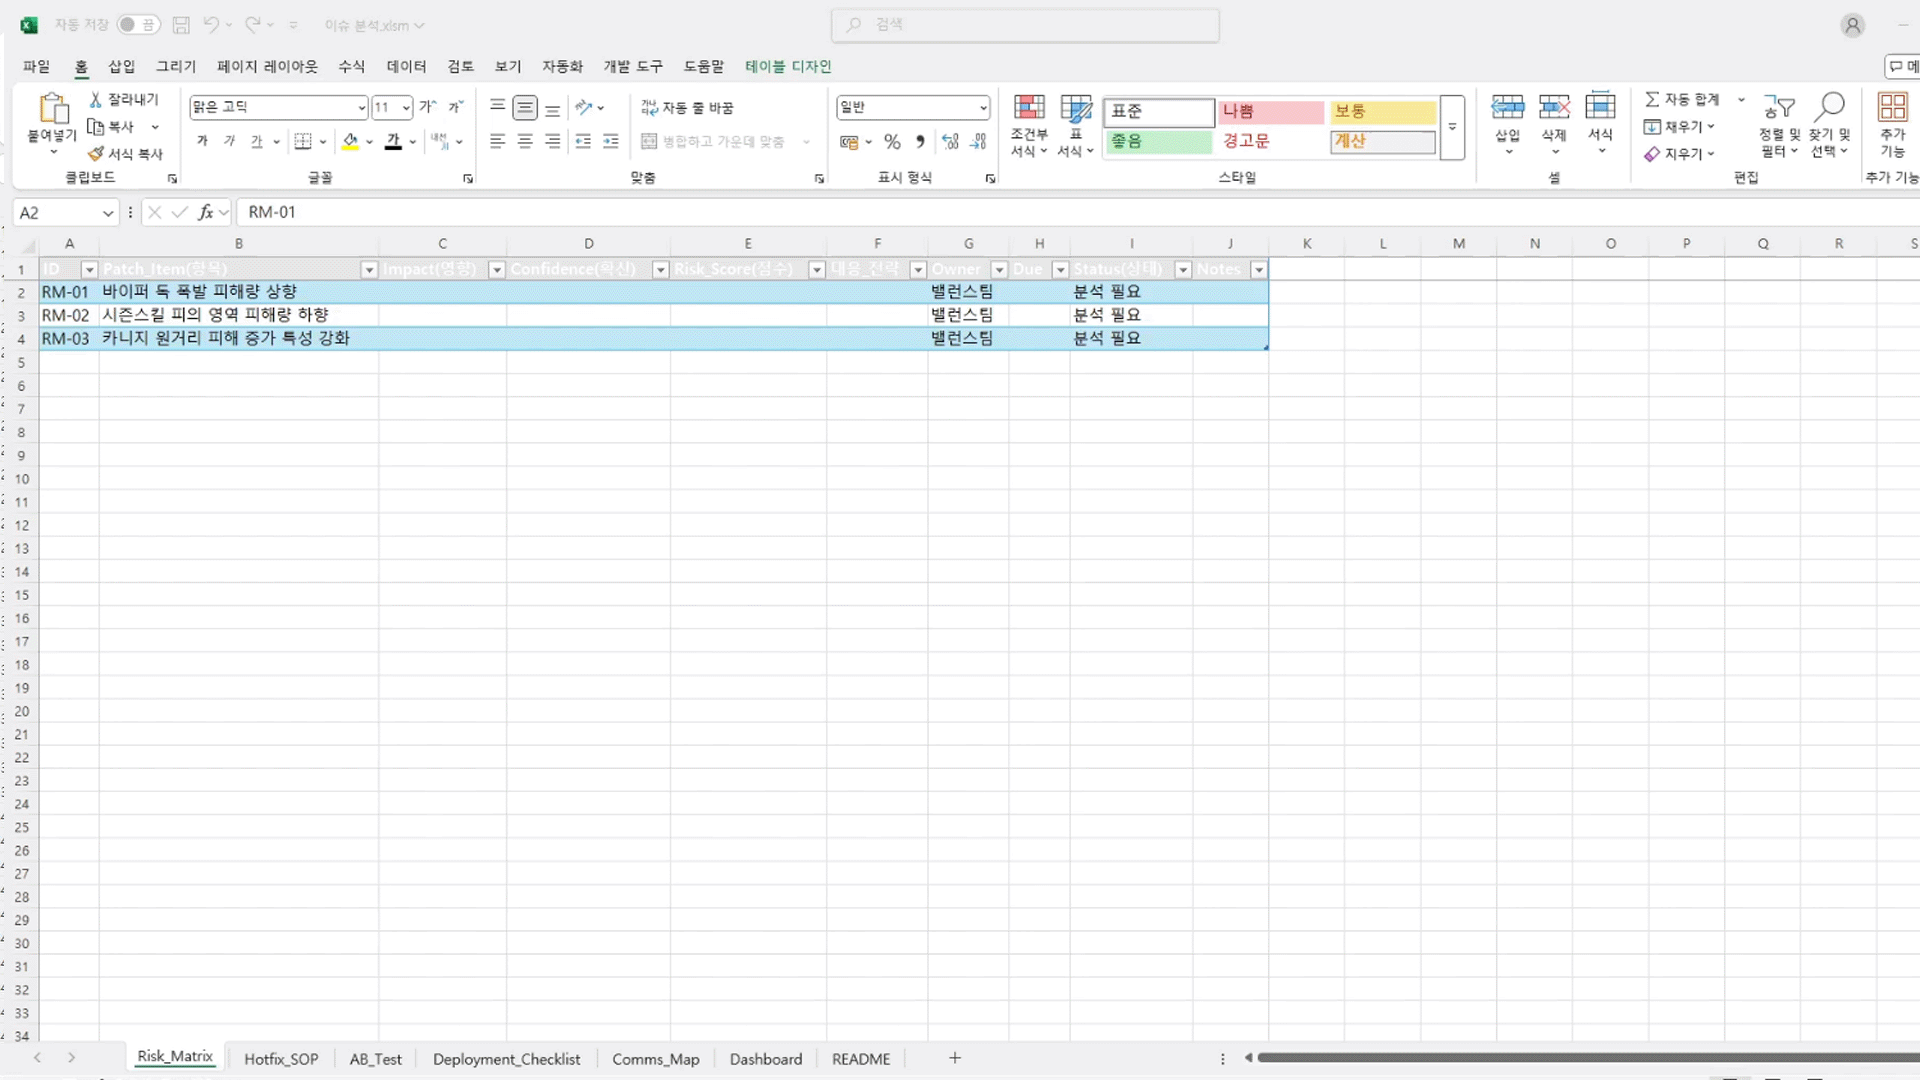The height and width of the screenshot is (1080, 1920).
Task: Click the Format Painter brush icon
Action: [96, 154]
